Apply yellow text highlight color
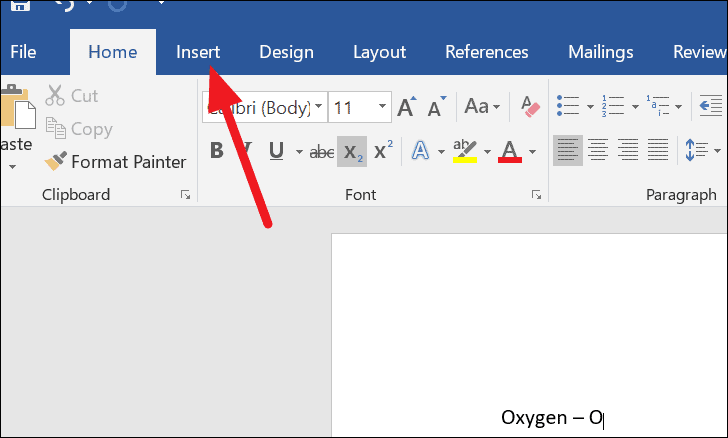The width and height of the screenshot is (728, 438). pos(465,151)
